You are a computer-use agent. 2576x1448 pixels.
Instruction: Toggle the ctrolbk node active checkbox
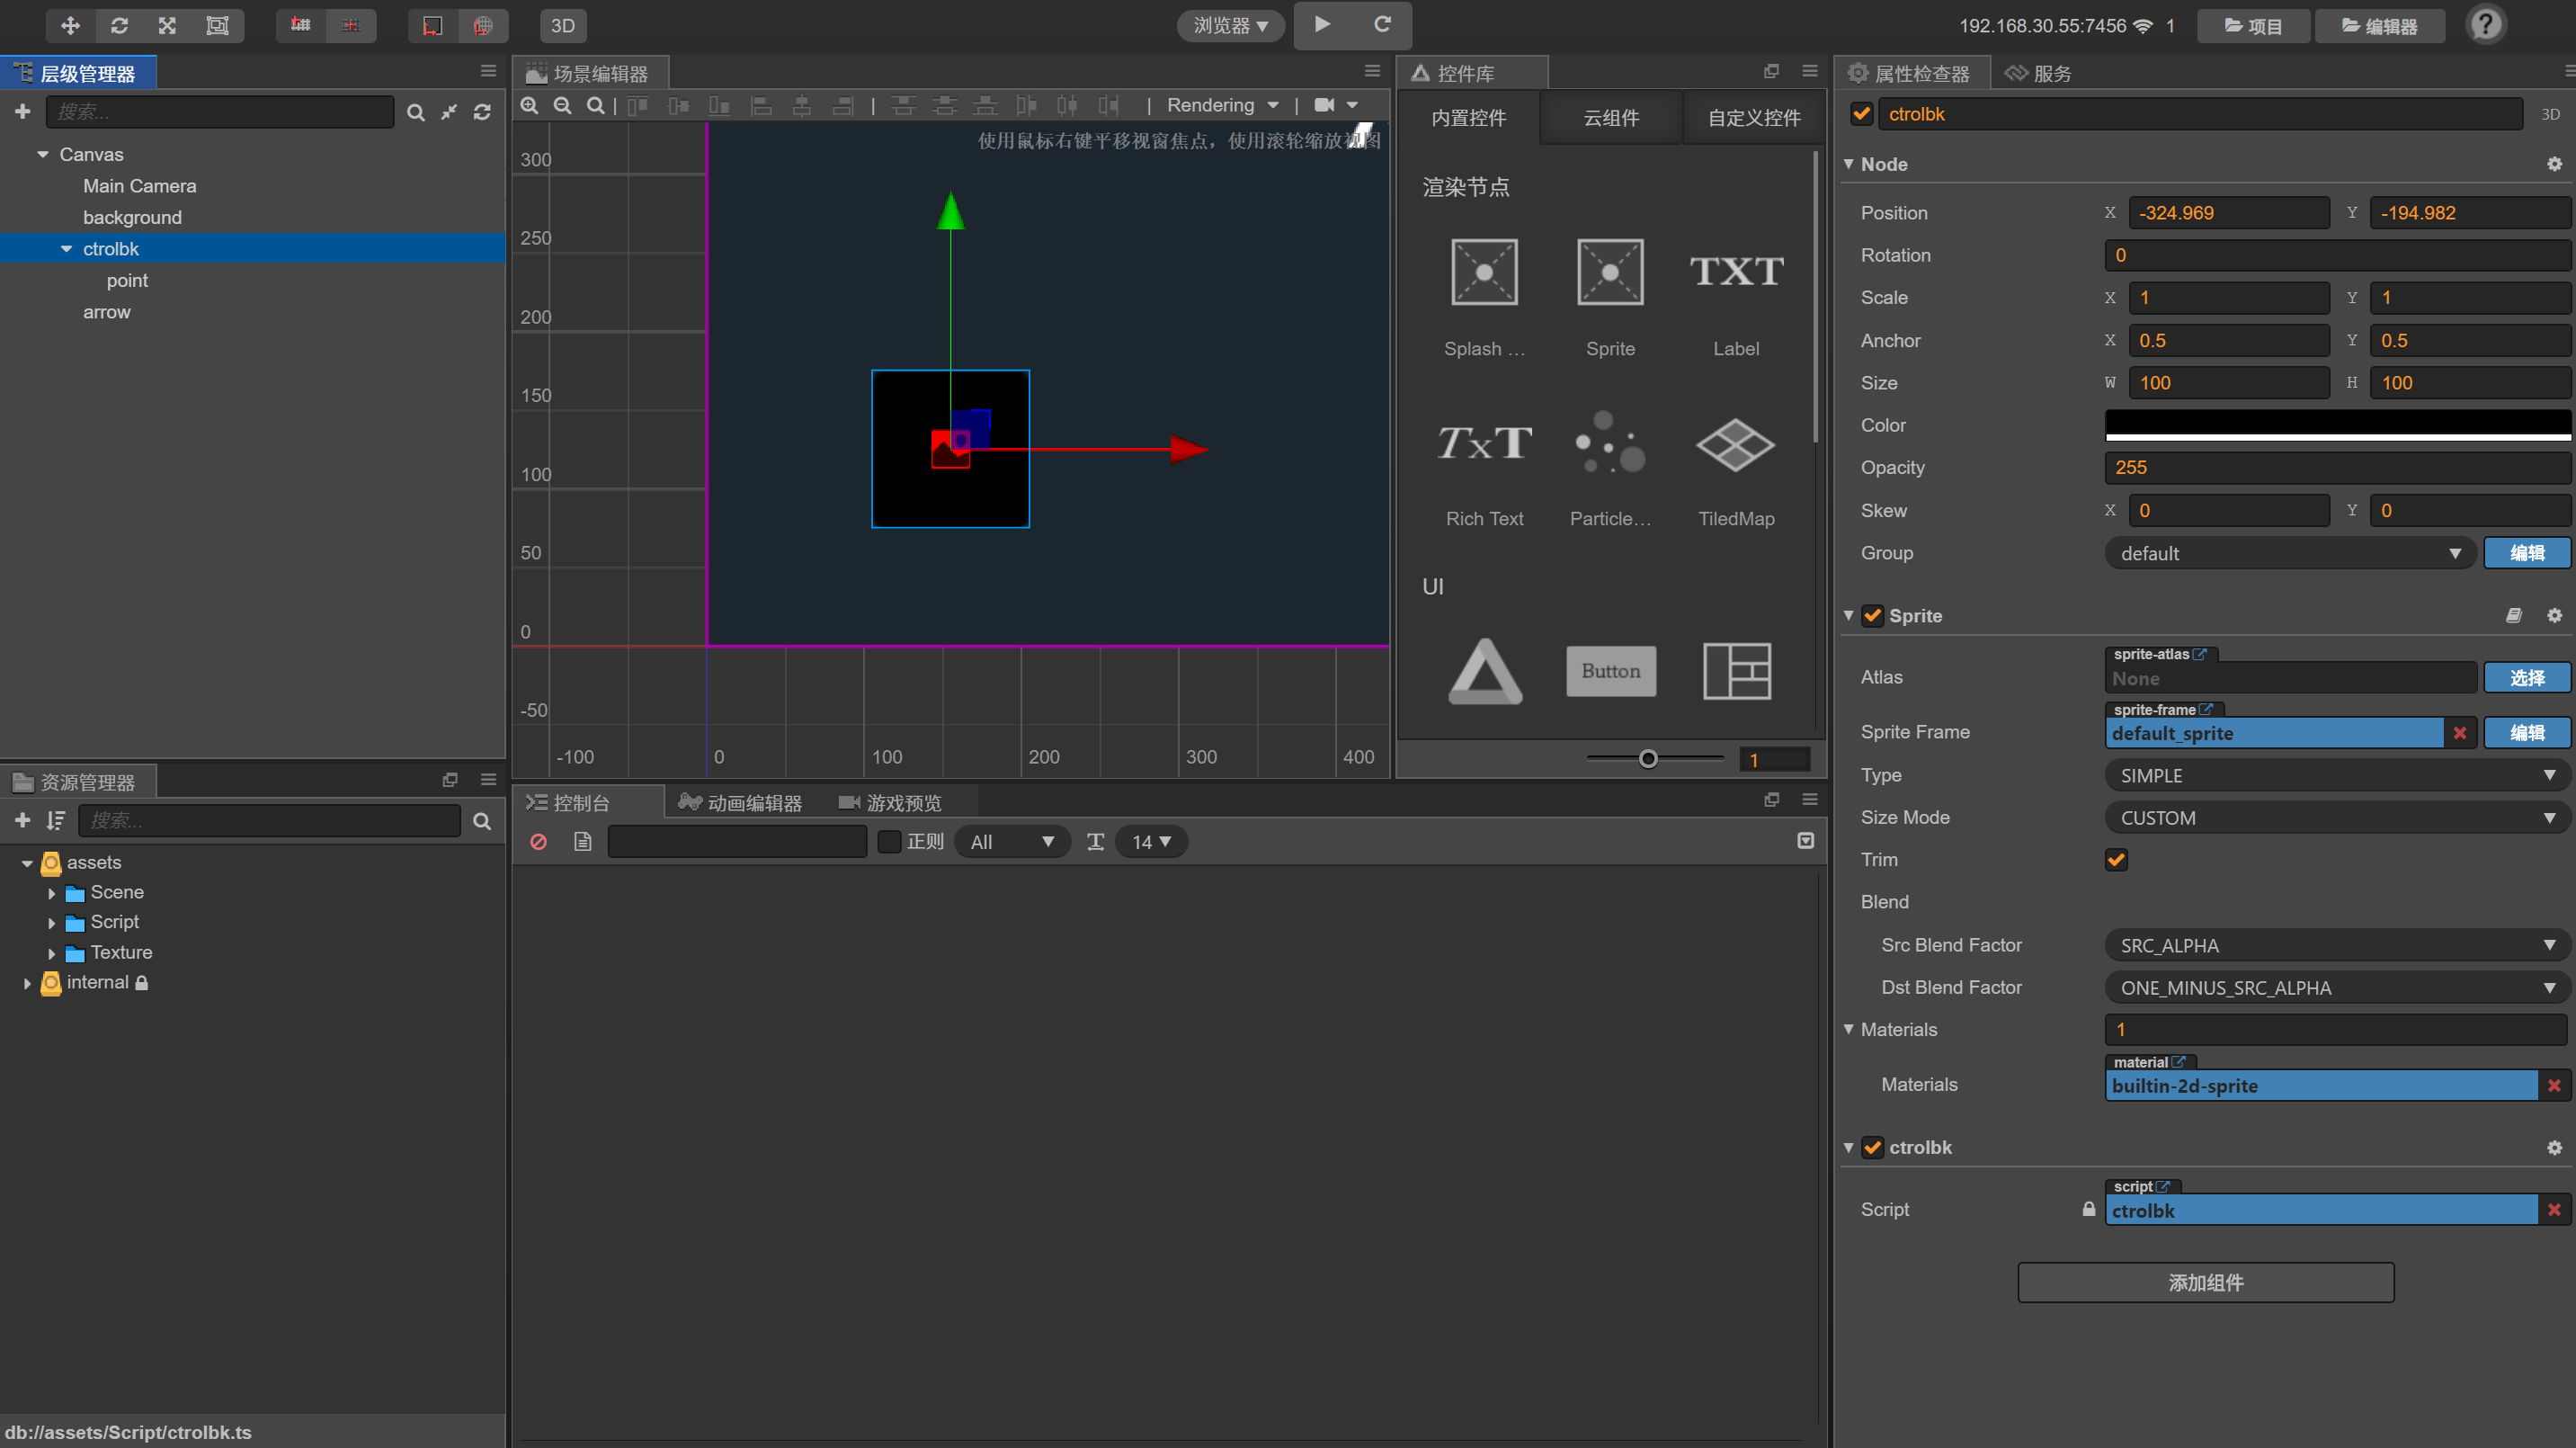tap(1861, 114)
